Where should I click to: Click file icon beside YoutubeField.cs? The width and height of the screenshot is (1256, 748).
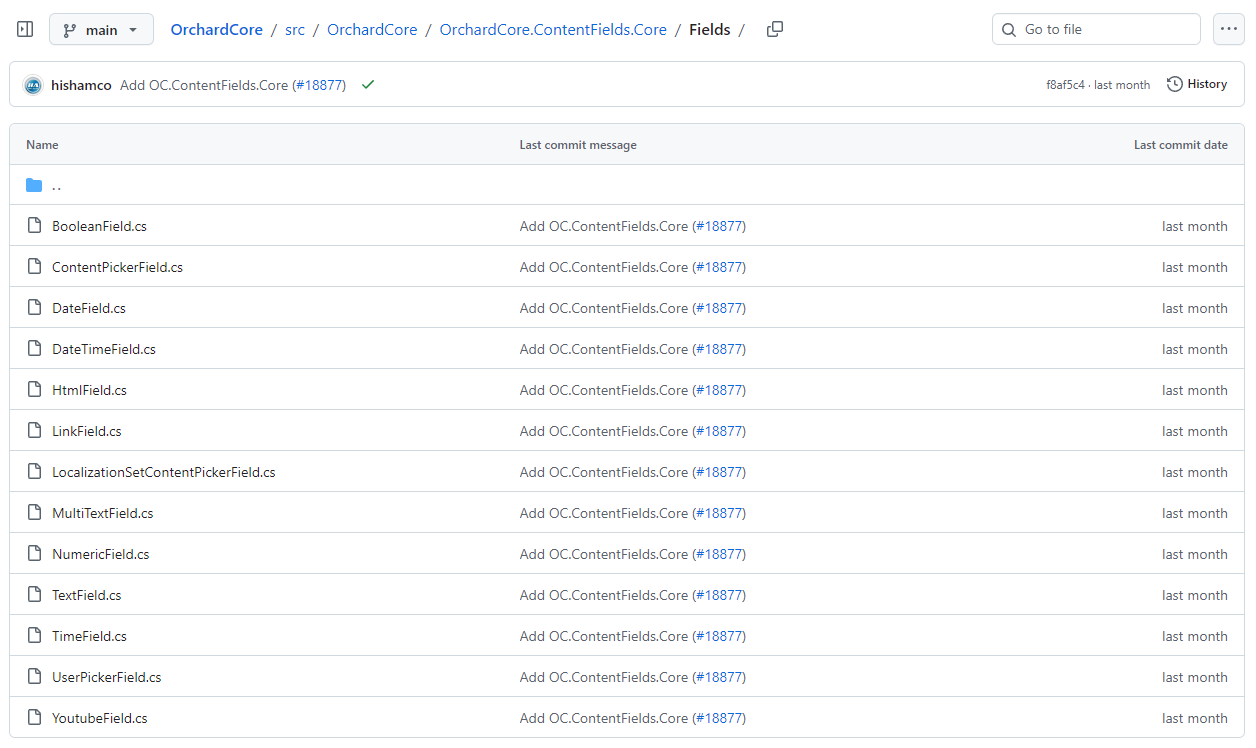pos(34,718)
